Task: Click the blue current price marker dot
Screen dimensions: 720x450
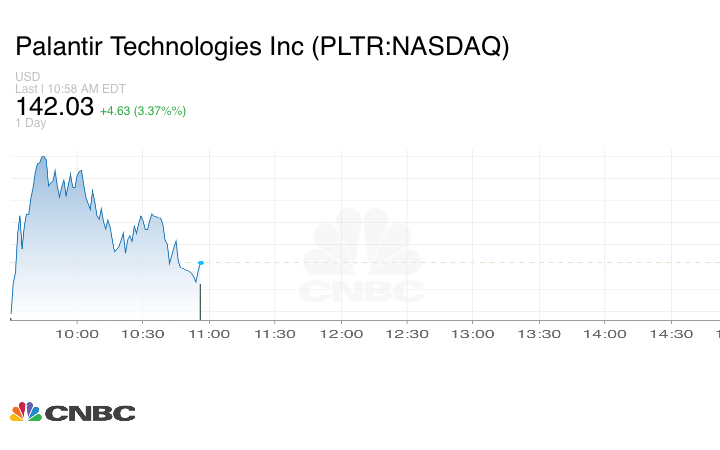Action: click(x=201, y=263)
